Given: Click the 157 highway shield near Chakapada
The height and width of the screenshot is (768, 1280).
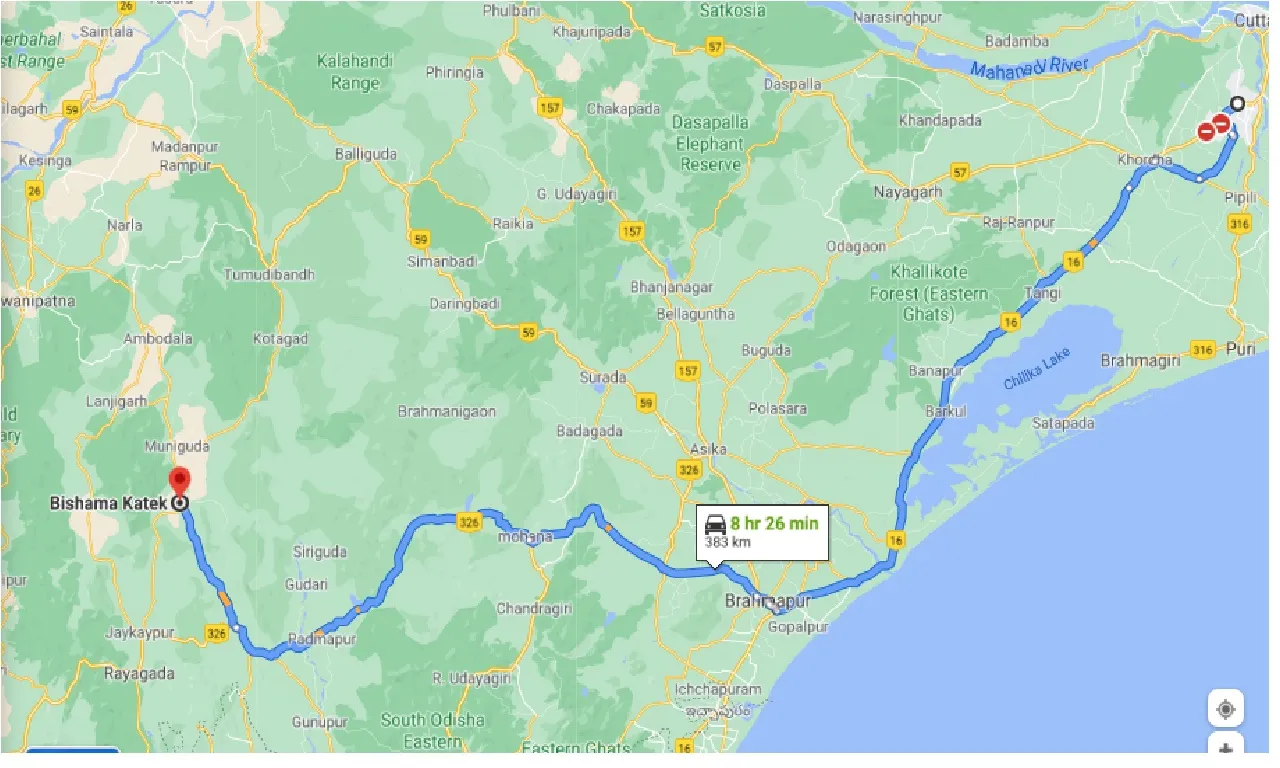Looking at the screenshot, I should pyautogui.click(x=549, y=107).
